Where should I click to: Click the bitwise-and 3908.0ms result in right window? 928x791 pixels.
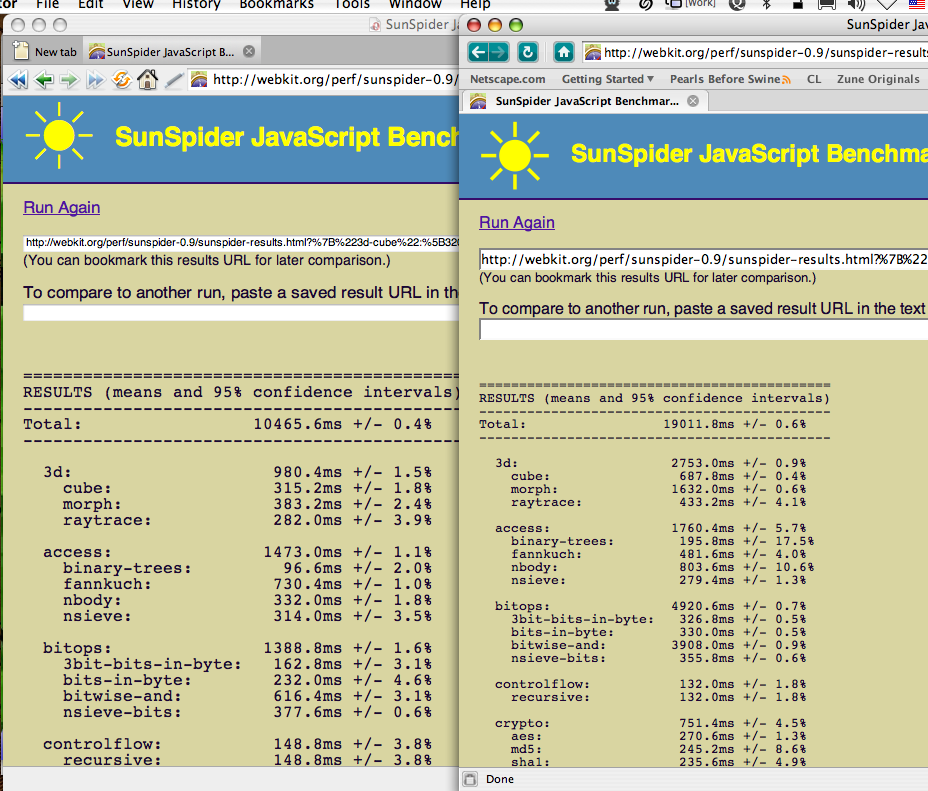pyautogui.click(x=703, y=645)
